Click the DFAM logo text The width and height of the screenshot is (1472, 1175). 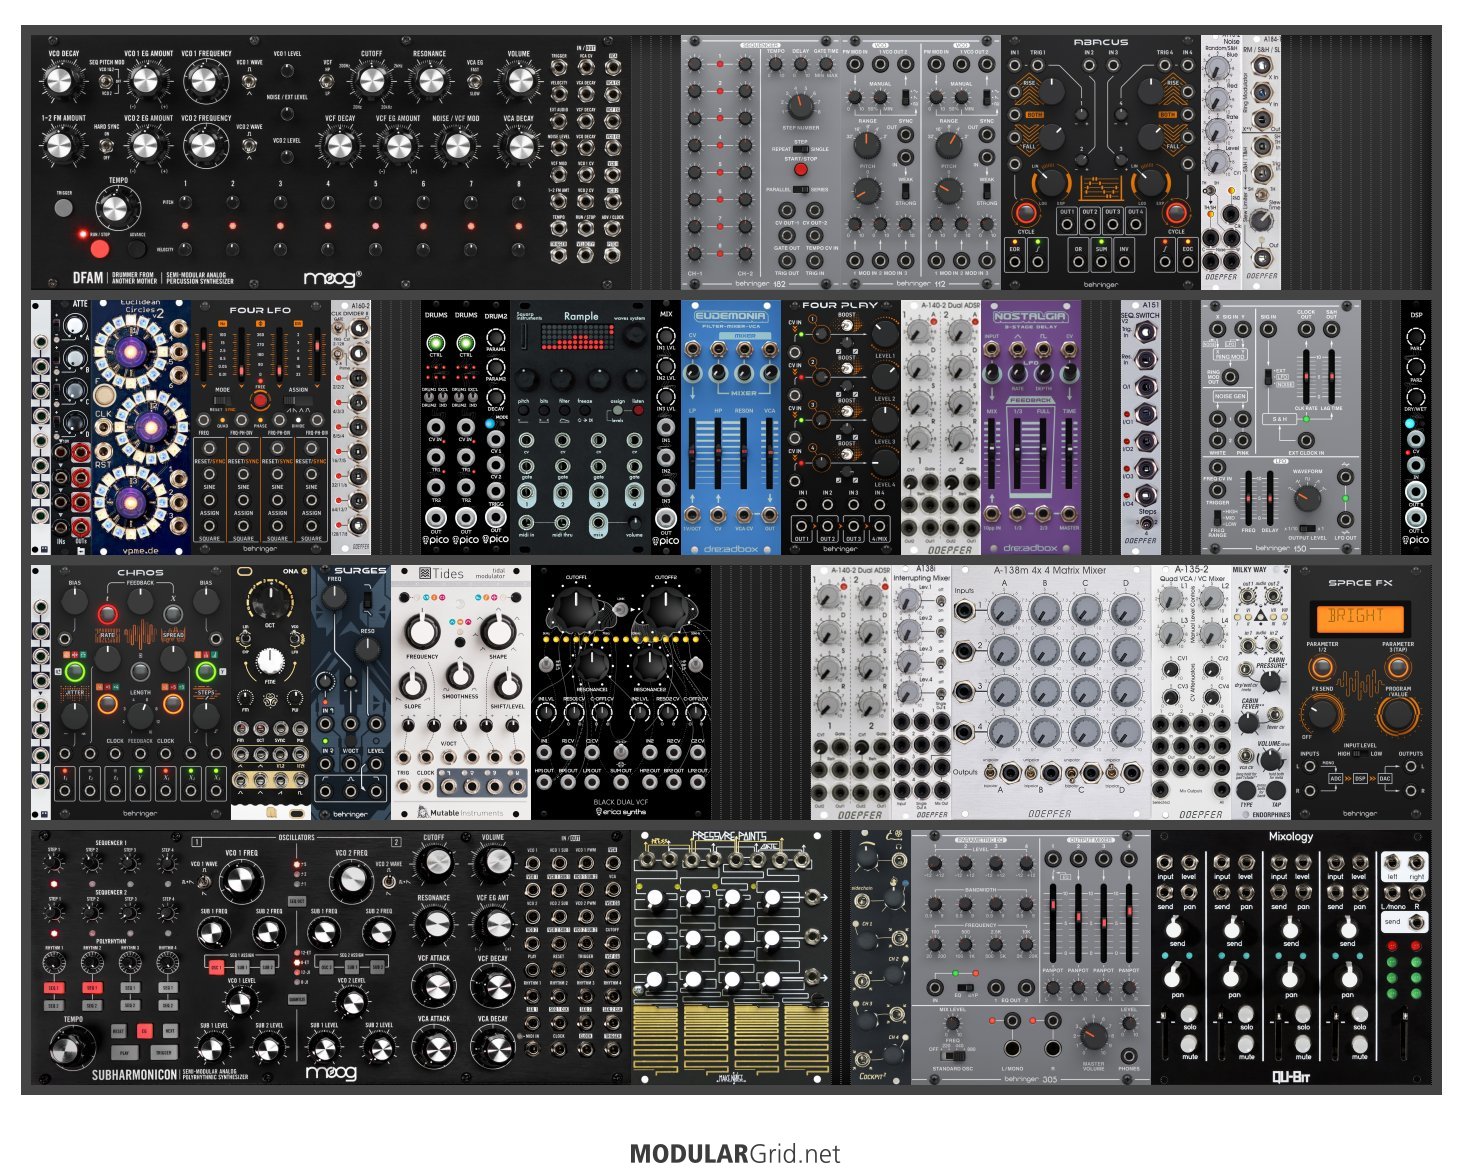coord(88,278)
